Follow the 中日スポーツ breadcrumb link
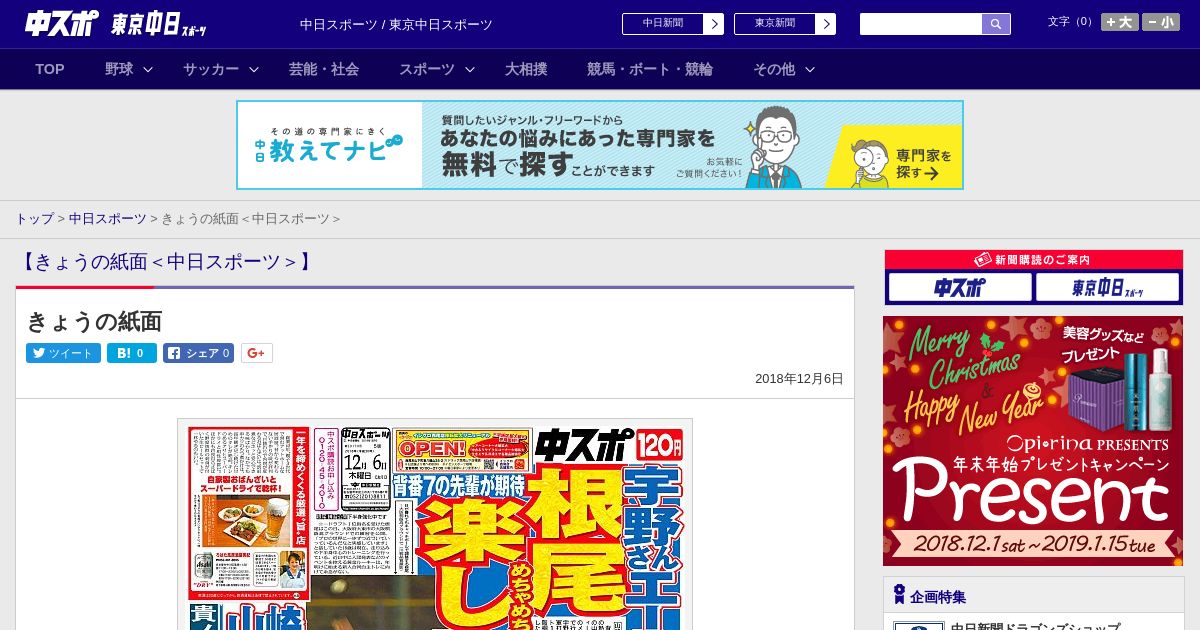 (x=108, y=219)
